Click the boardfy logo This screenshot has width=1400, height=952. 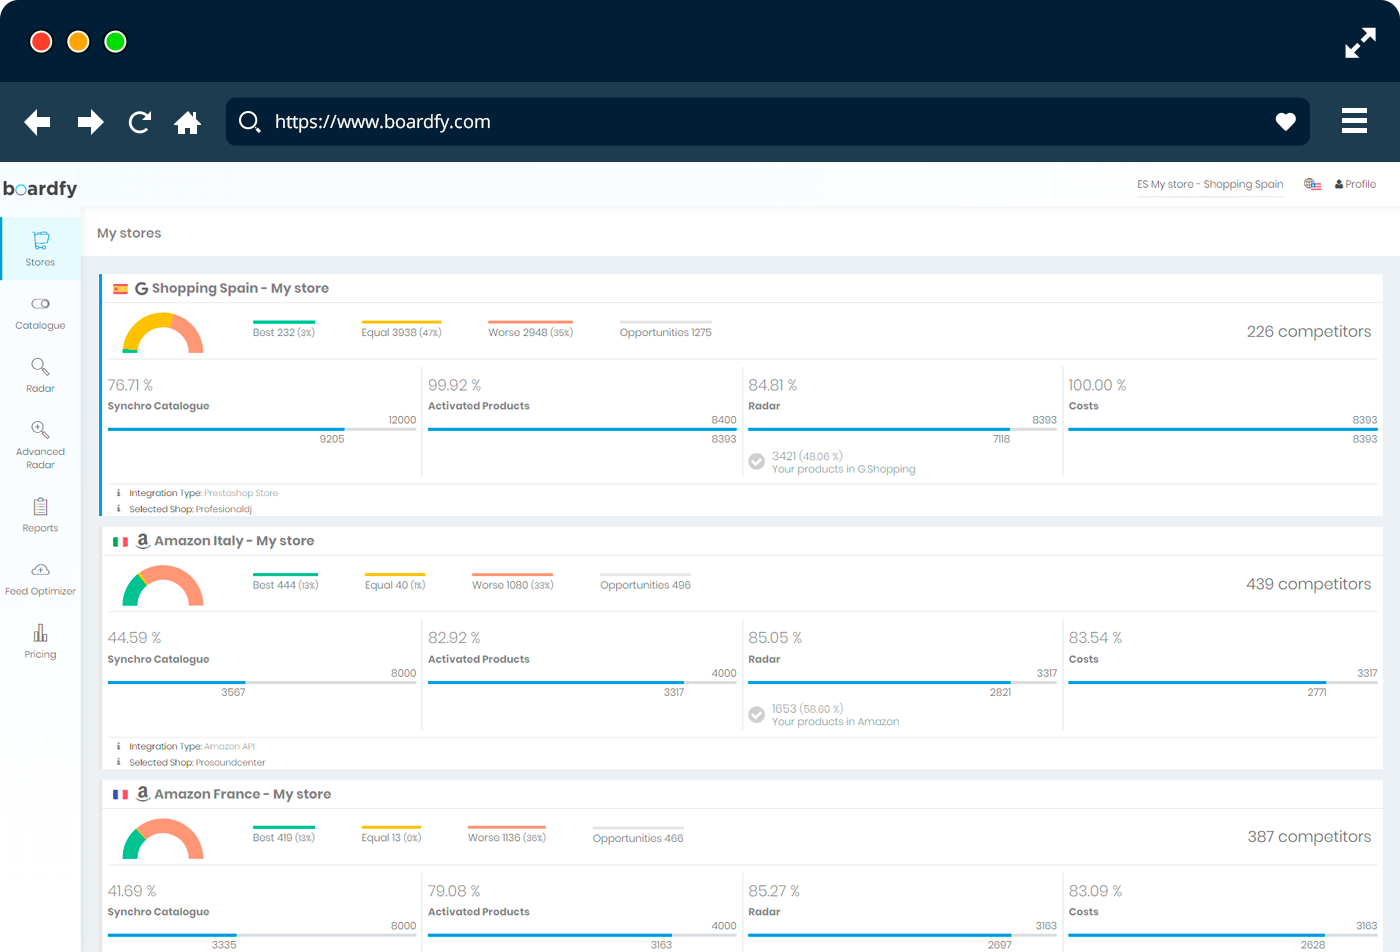(40, 188)
